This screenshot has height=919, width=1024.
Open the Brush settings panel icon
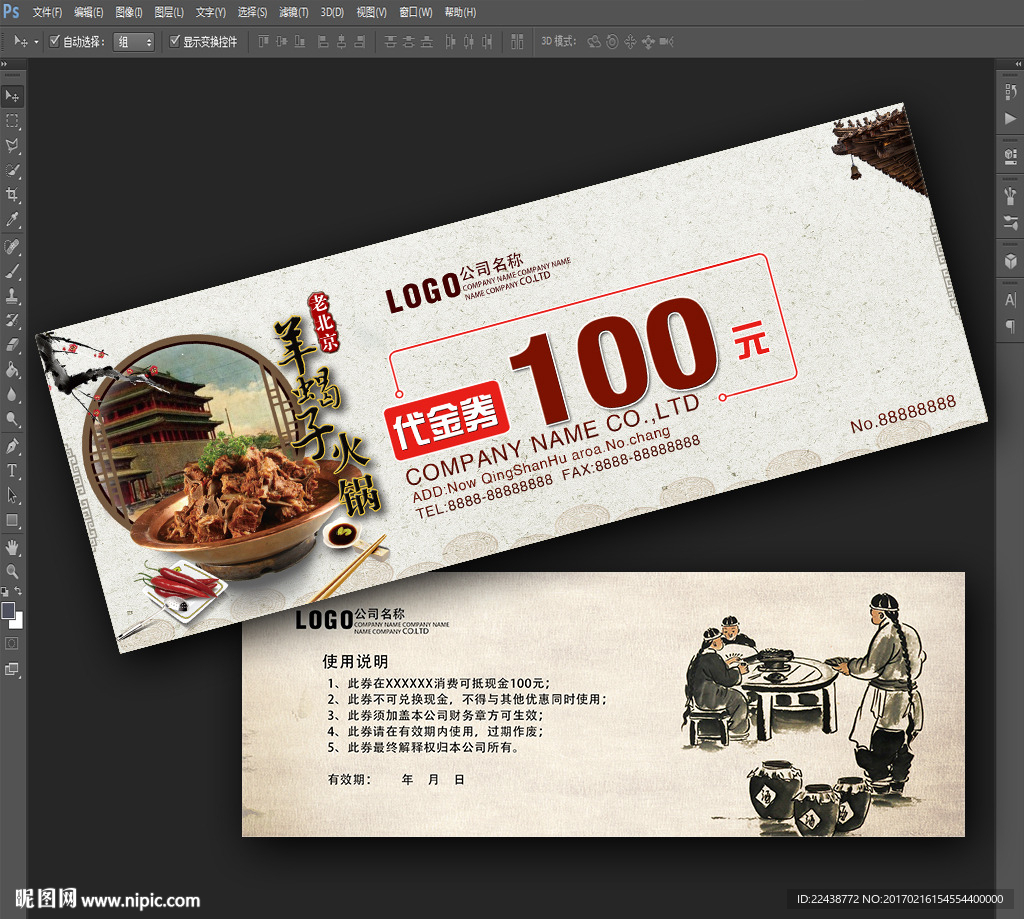pyautogui.click(x=1010, y=195)
